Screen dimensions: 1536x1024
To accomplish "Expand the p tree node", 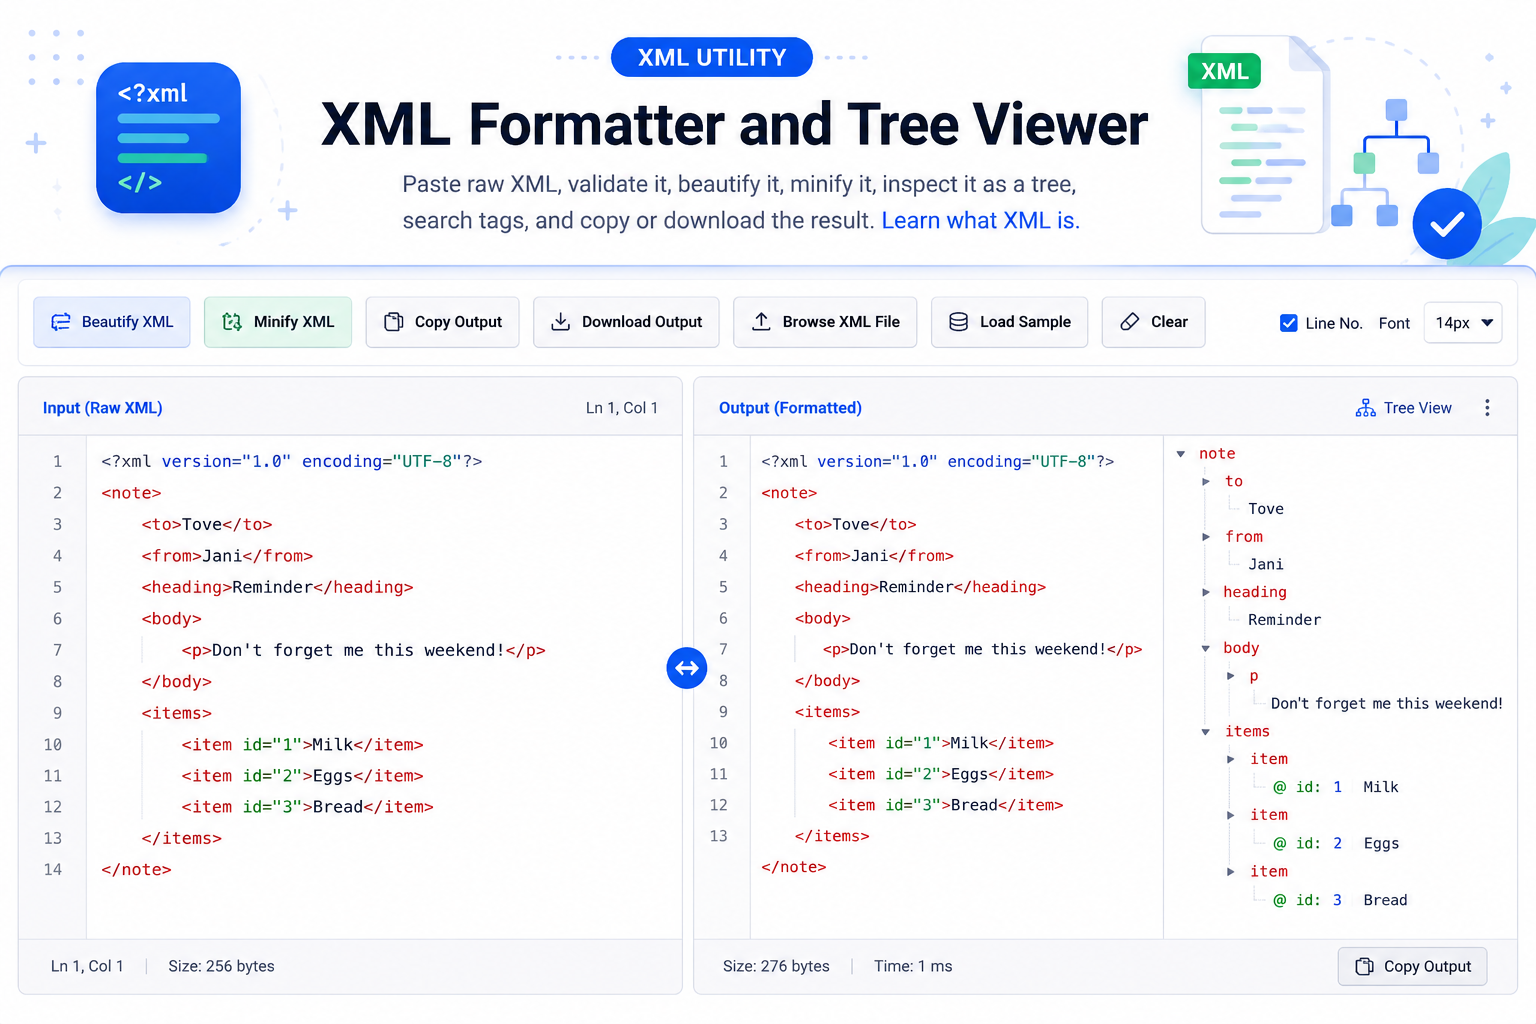I will (x=1231, y=676).
